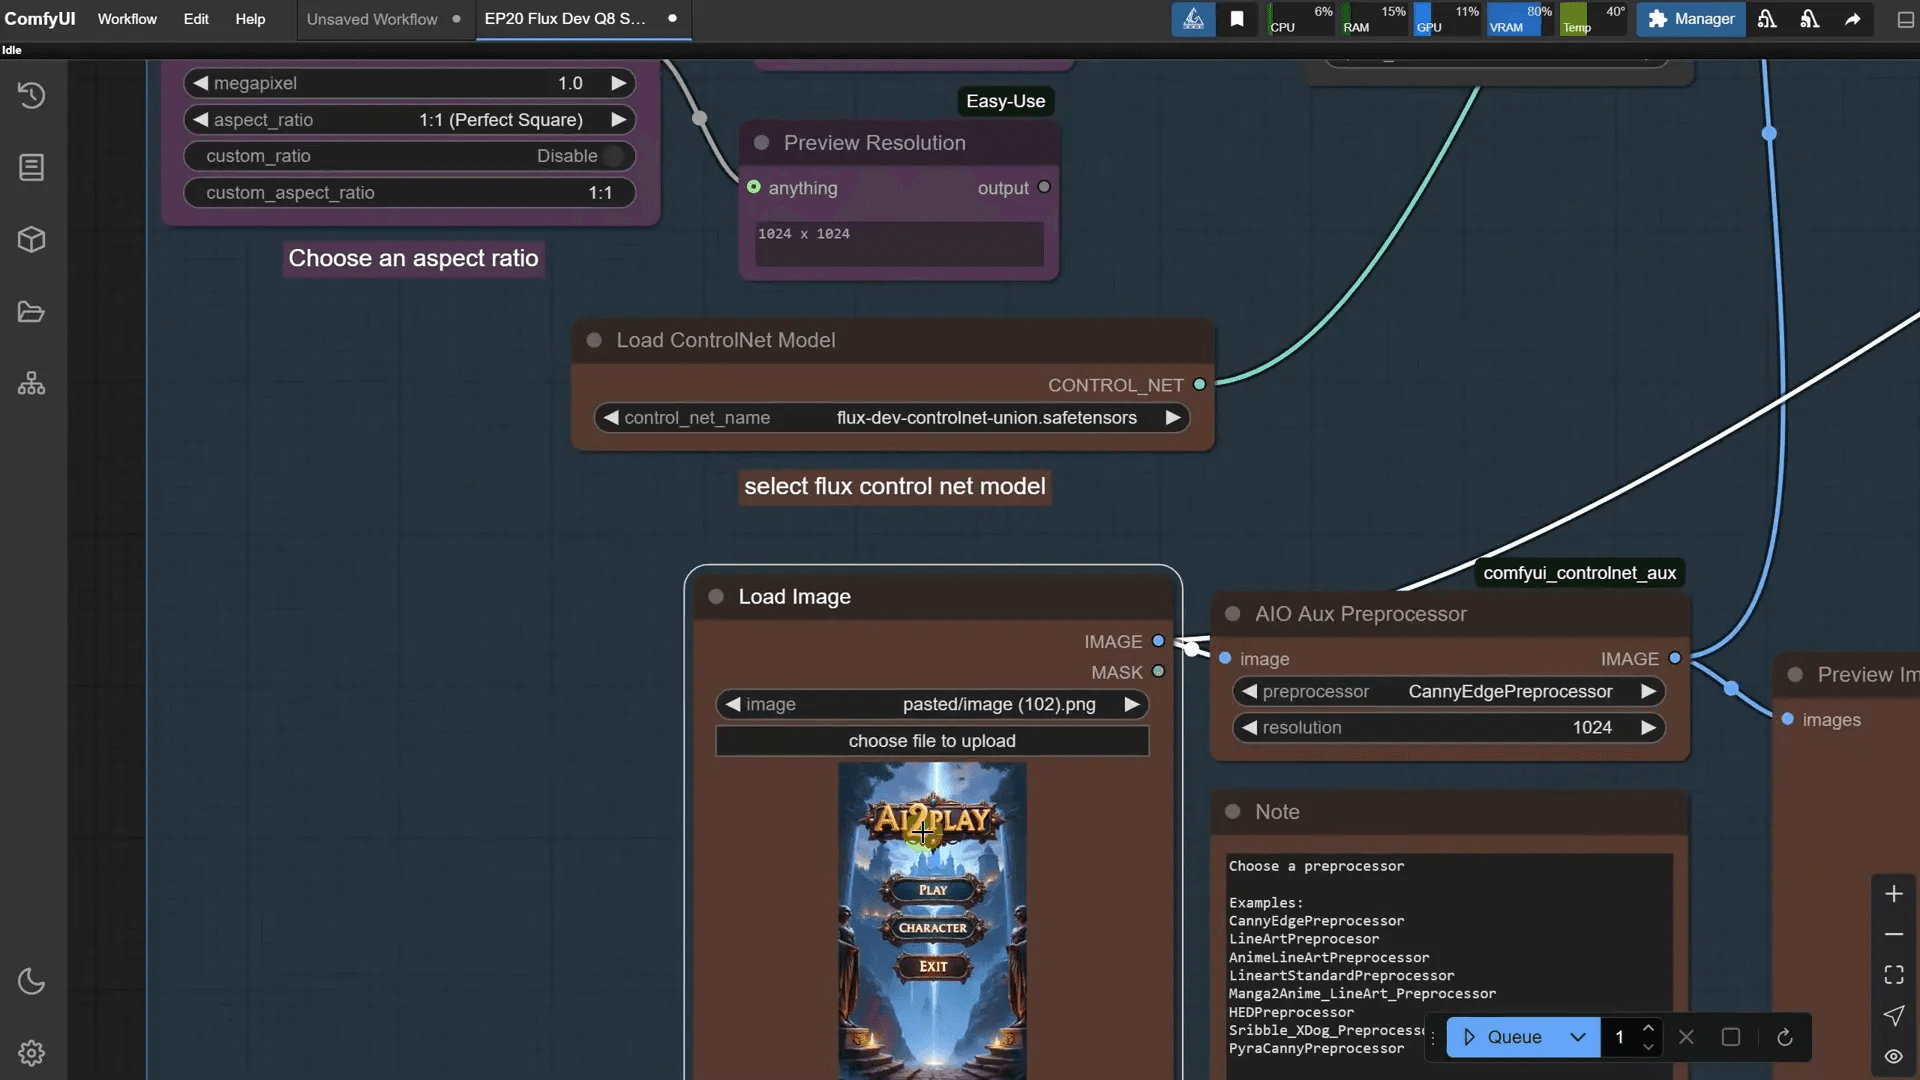Toggle custom_ratio Disable switch
This screenshot has height=1080, width=1920.
tap(612, 156)
